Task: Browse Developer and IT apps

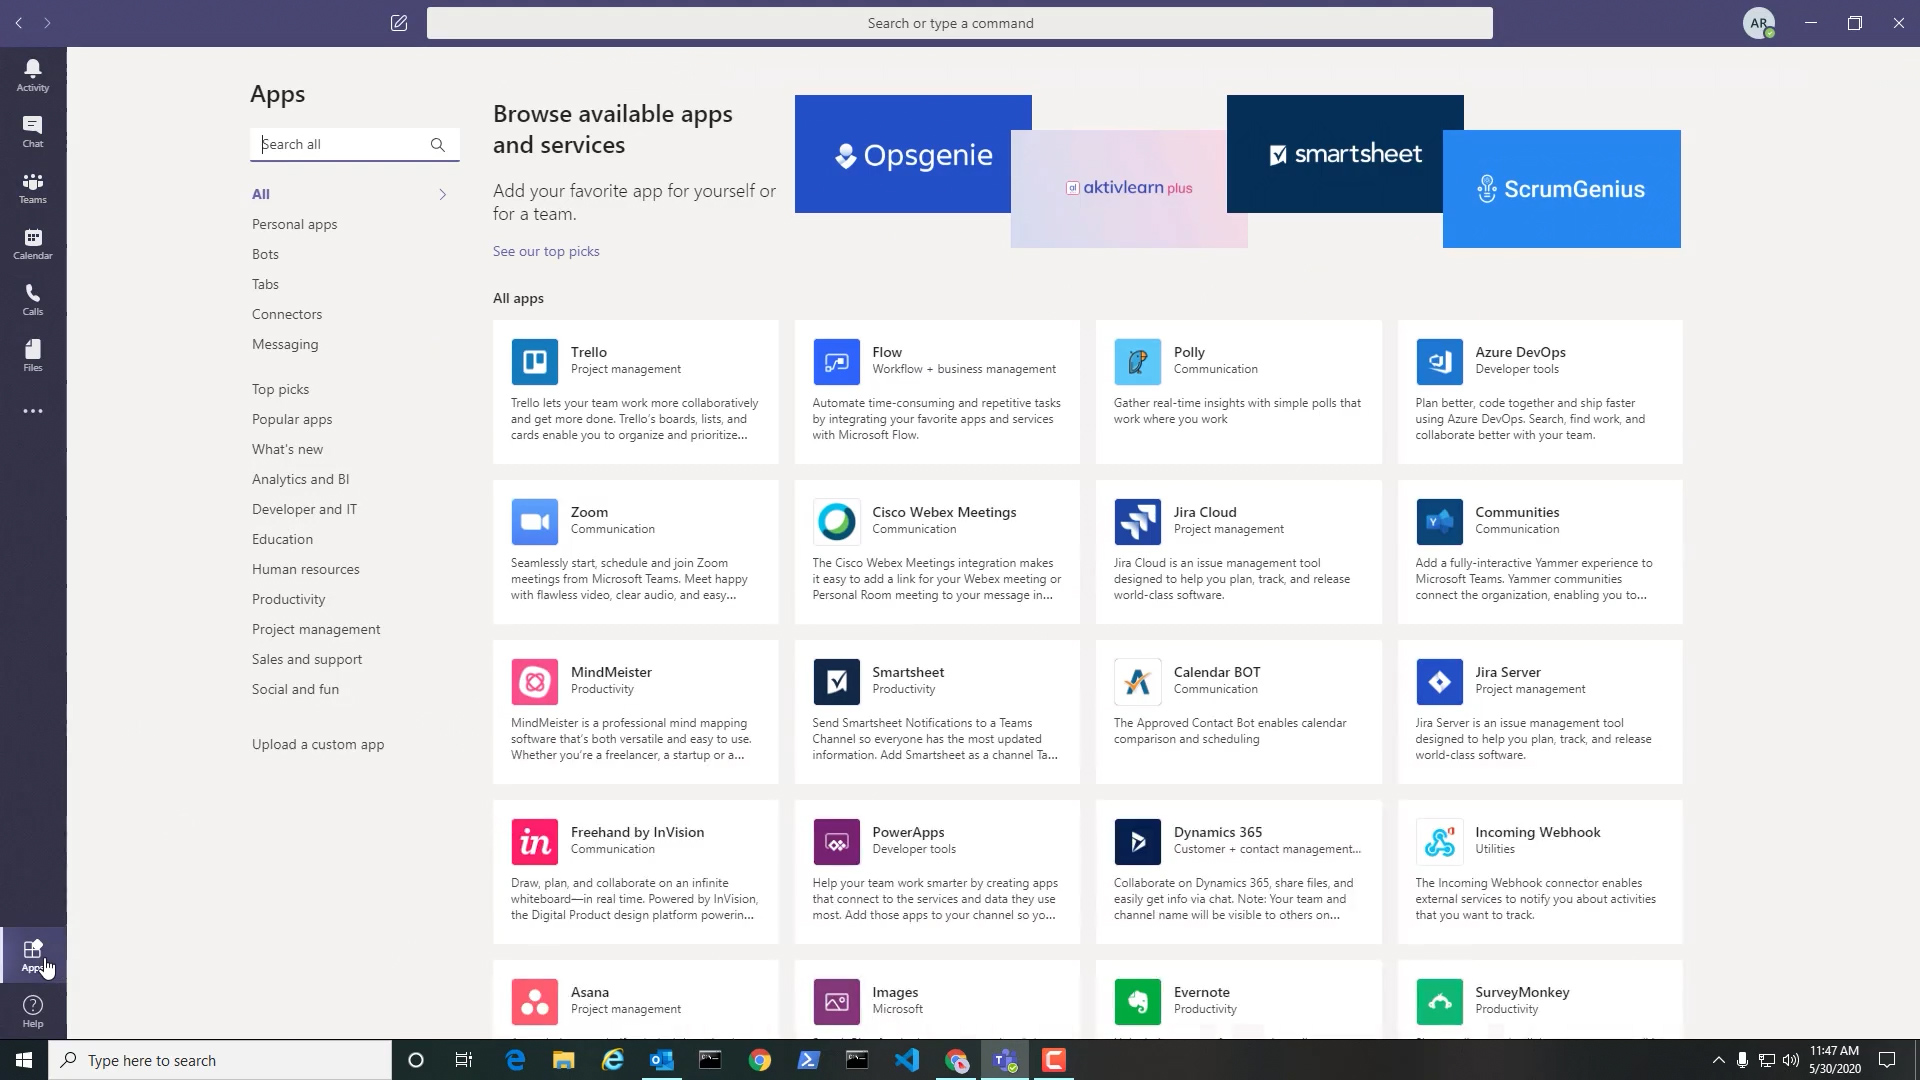Action: (304, 509)
